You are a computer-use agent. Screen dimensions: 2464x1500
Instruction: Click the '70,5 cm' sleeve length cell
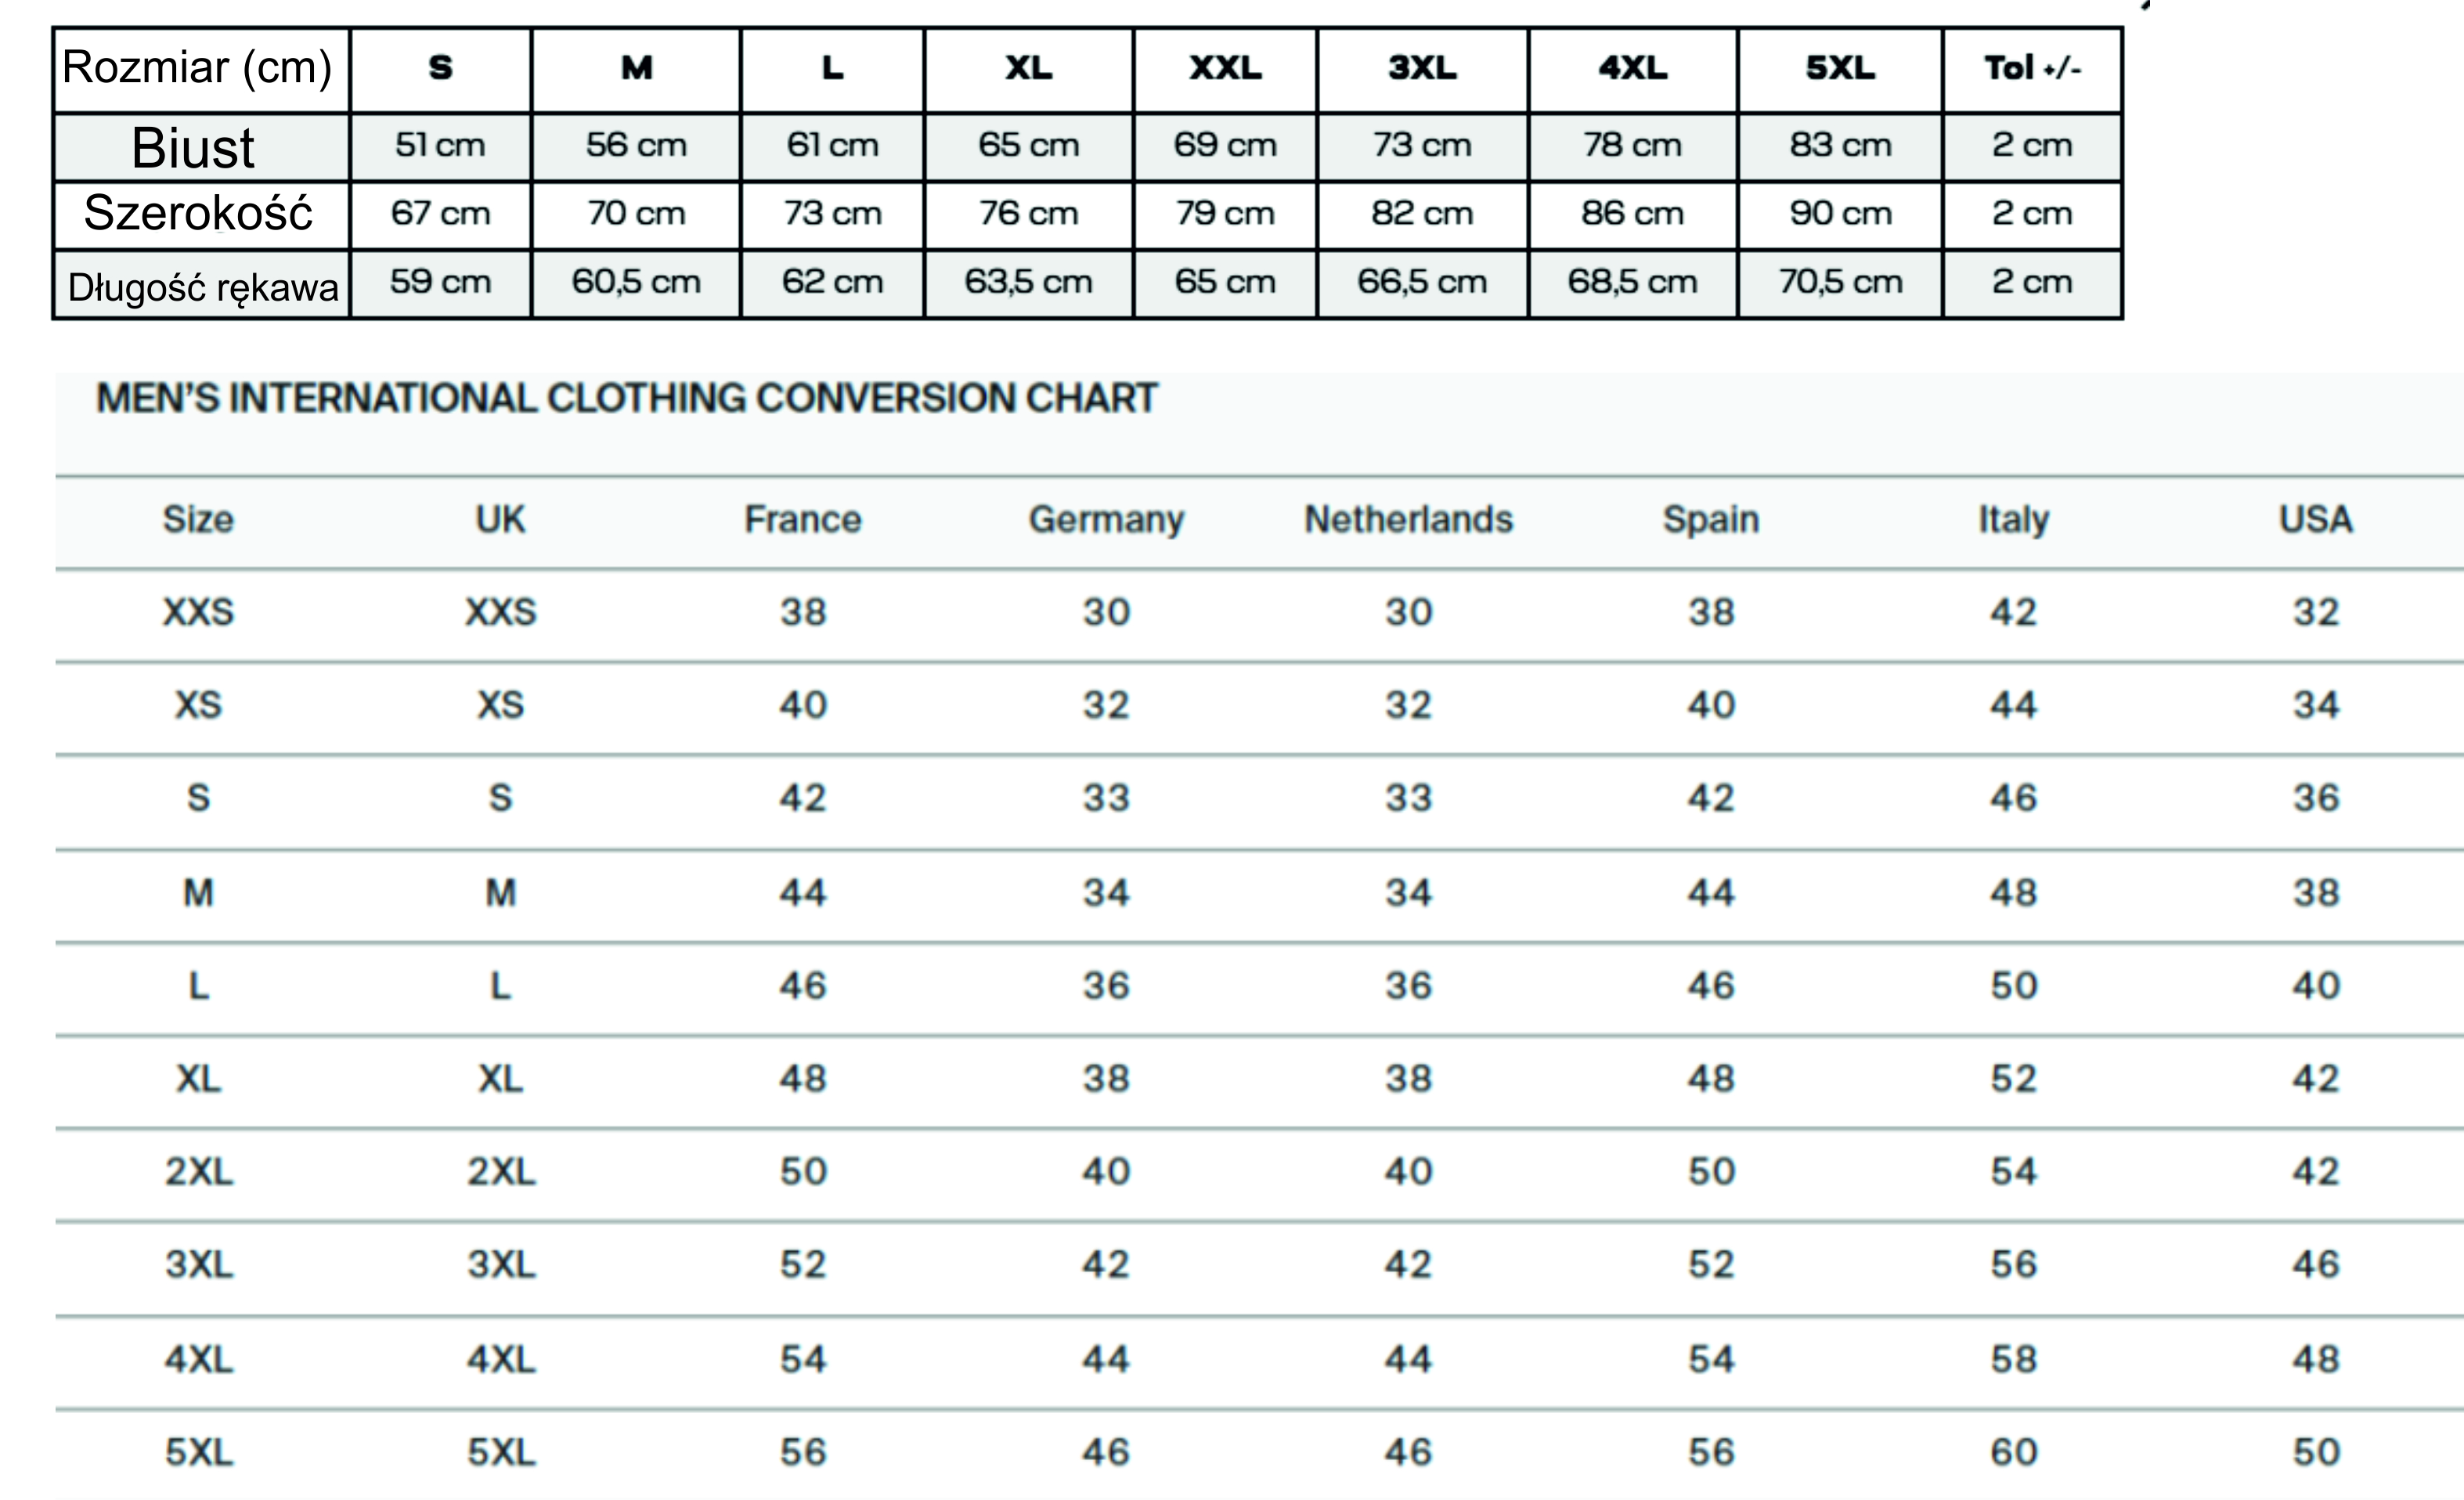pos(1840,282)
